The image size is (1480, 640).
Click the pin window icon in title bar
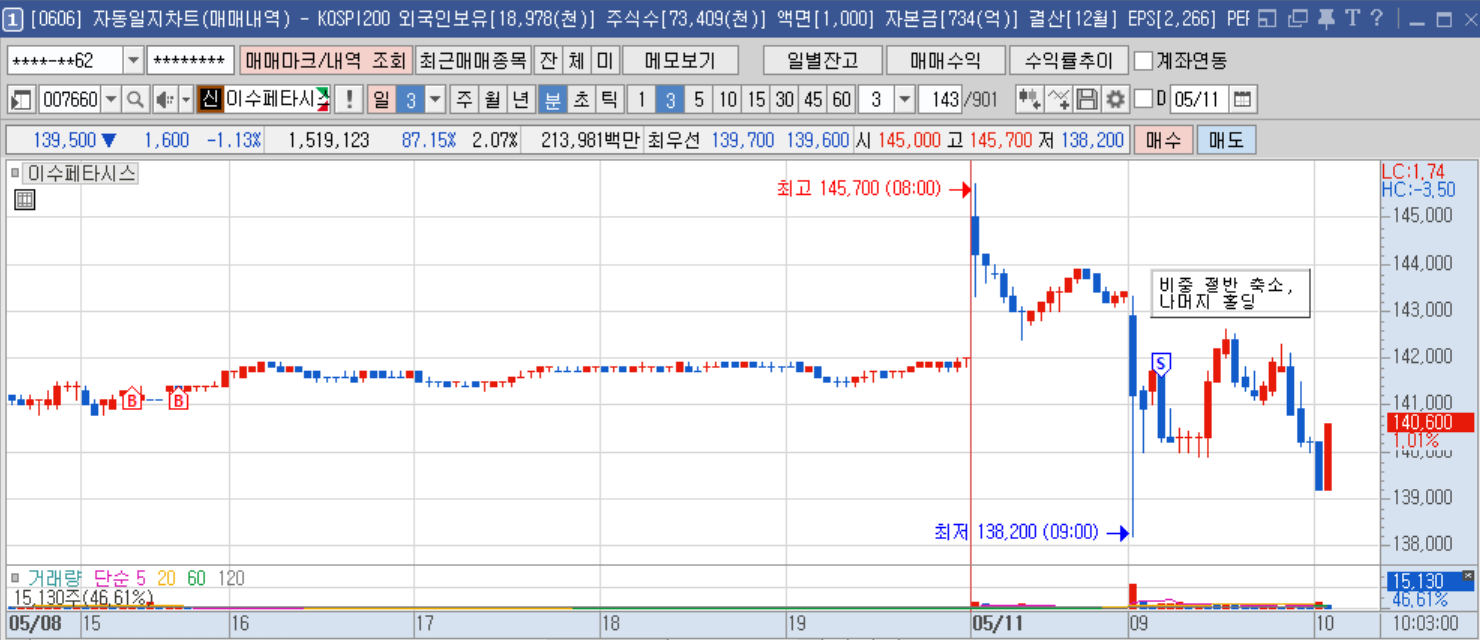pos(1325,17)
